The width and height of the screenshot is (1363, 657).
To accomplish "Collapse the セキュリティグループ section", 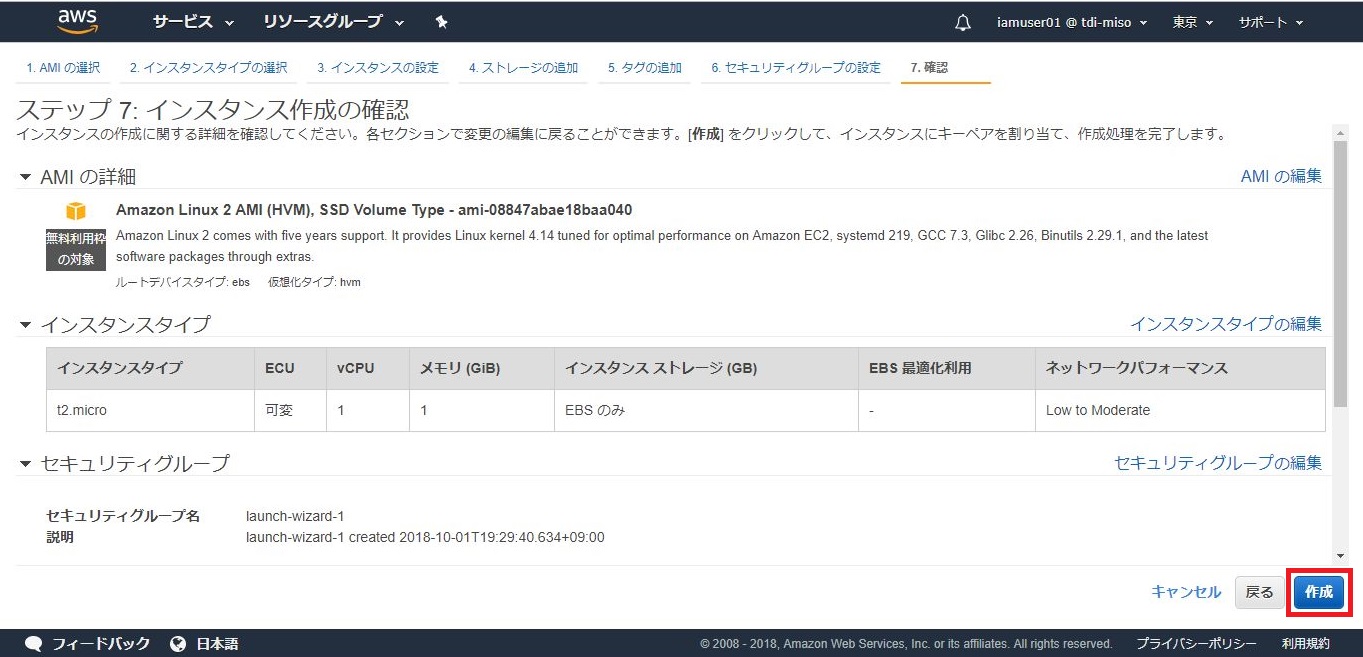I will [x=26, y=464].
